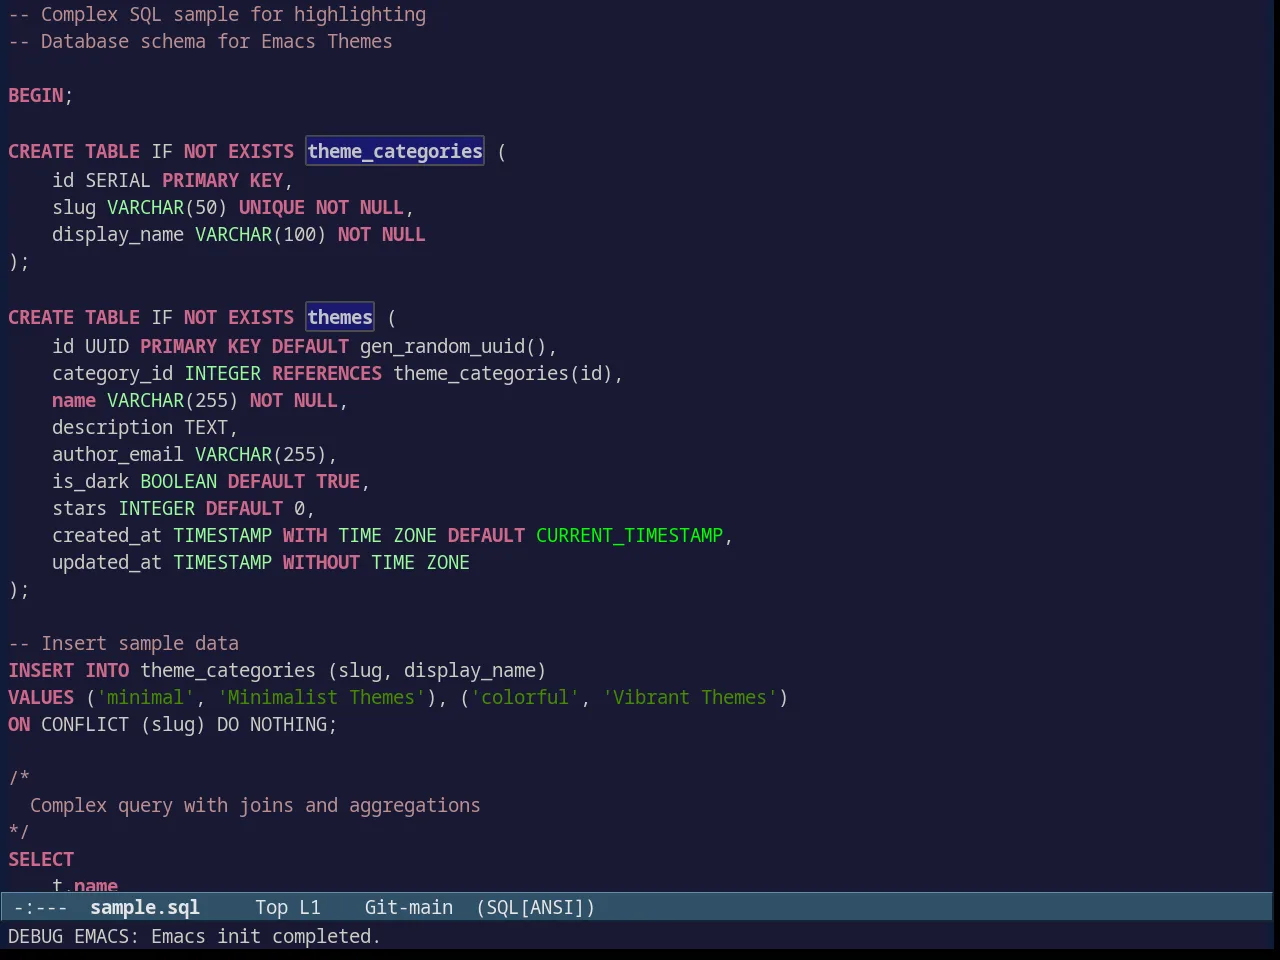Click gen_random_uuid() function call
Image resolution: width=1280 pixels, height=960 pixels.
(x=453, y=346)
